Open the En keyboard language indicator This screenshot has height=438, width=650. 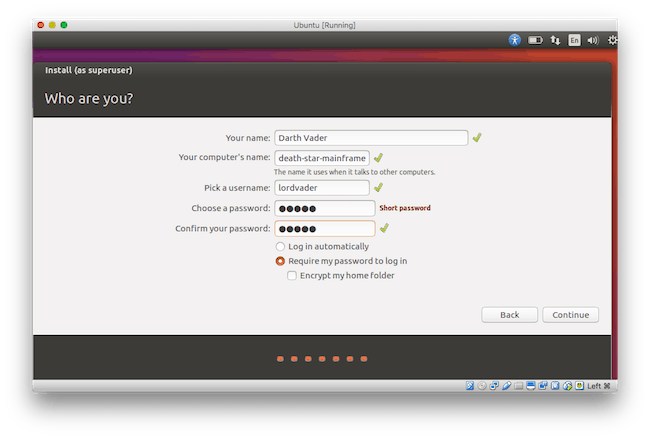pos(574,40)
